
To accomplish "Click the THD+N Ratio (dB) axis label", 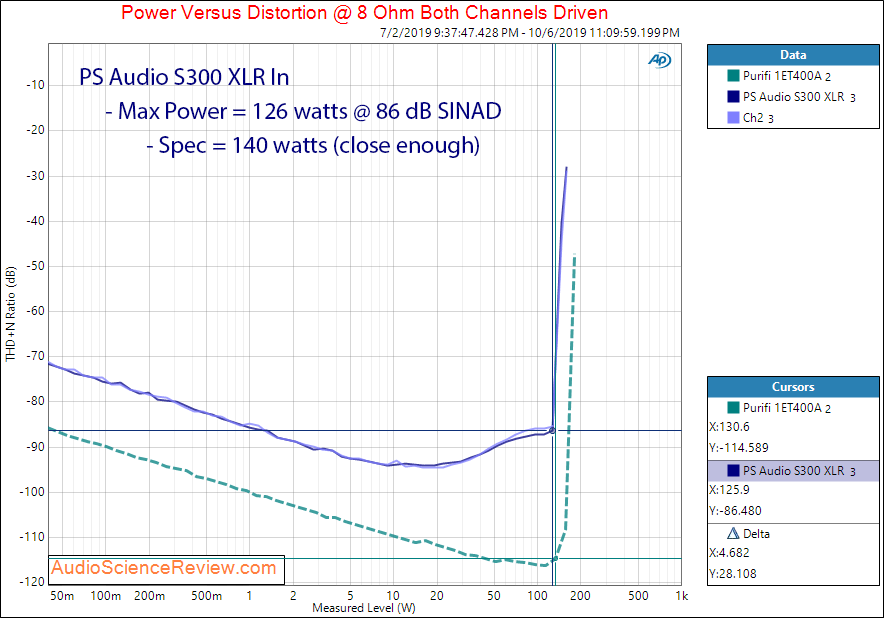I will pyautogui.click(x=10, y=314).
